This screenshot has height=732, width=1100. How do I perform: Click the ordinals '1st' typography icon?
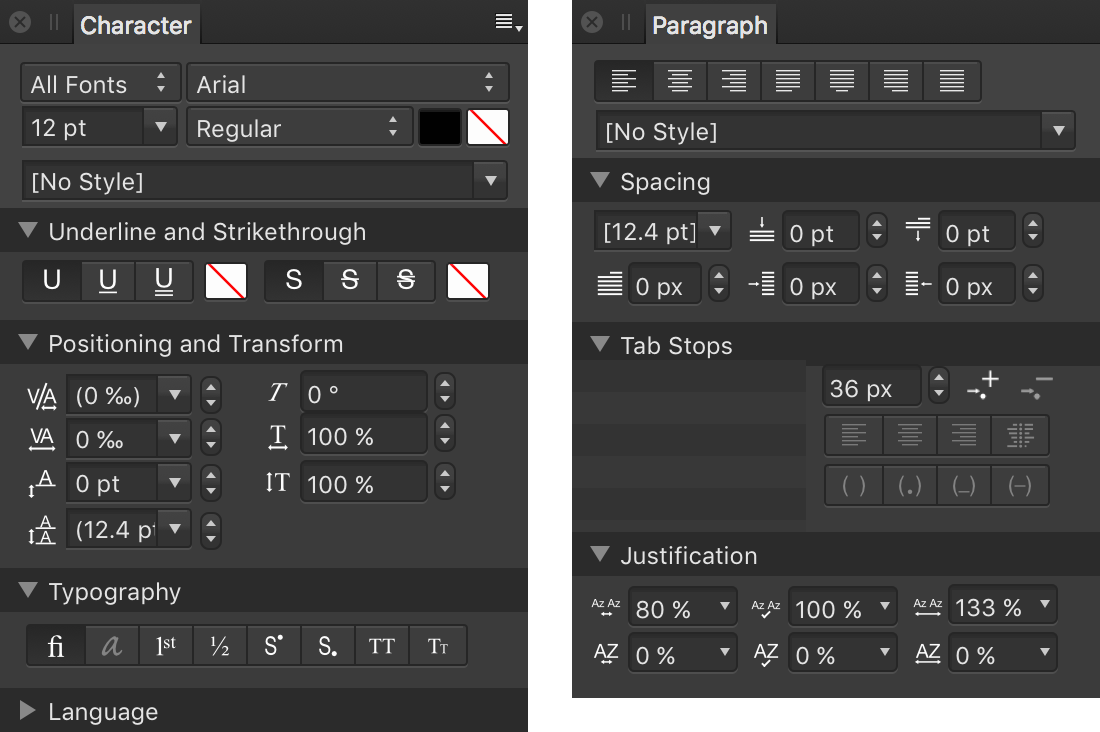tap(166, 647)
